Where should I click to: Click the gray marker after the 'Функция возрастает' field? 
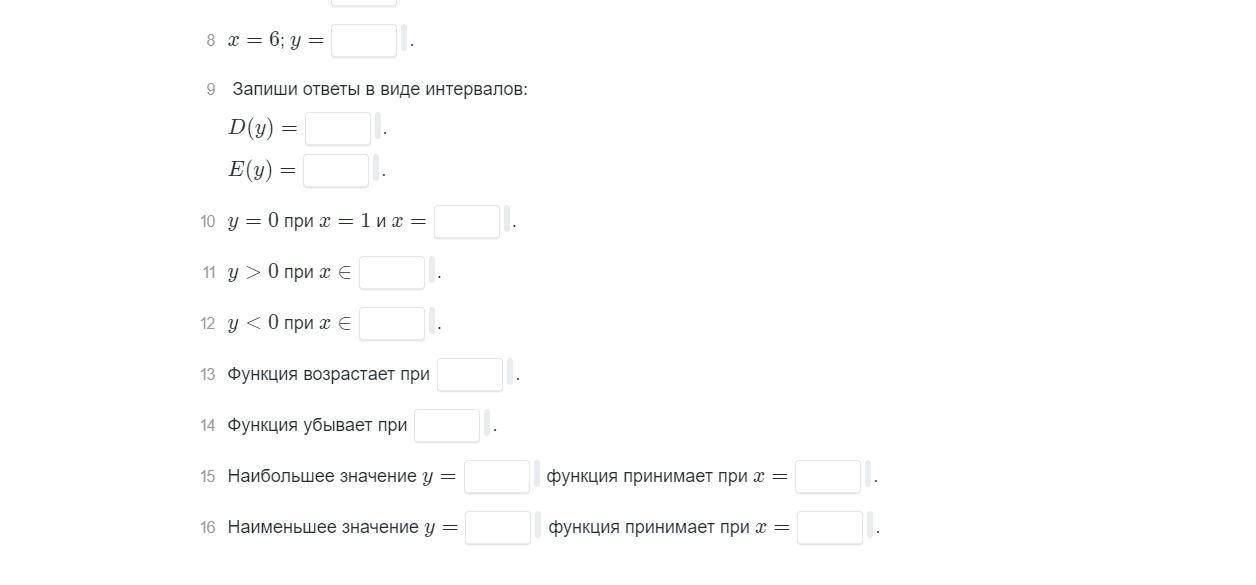(510, 372)
